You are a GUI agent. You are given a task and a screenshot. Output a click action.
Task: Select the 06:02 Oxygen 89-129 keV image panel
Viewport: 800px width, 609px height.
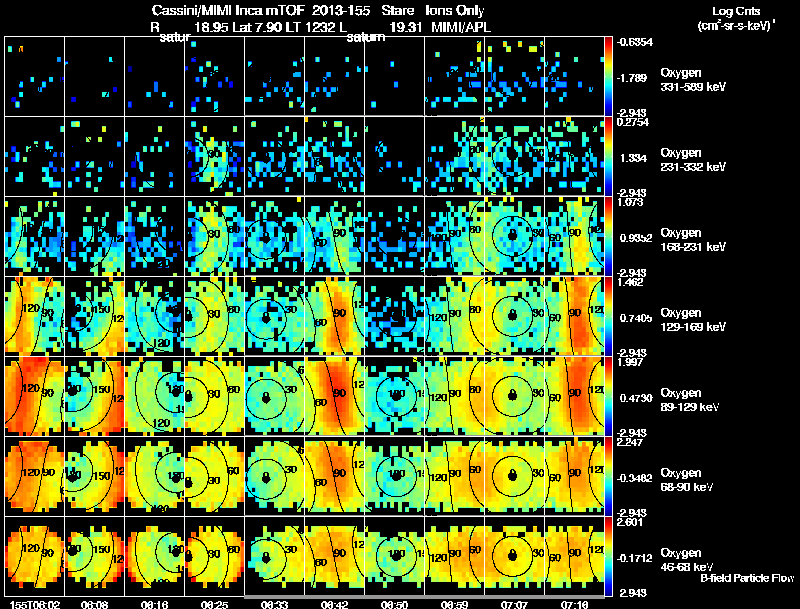[x=35, y=396]
